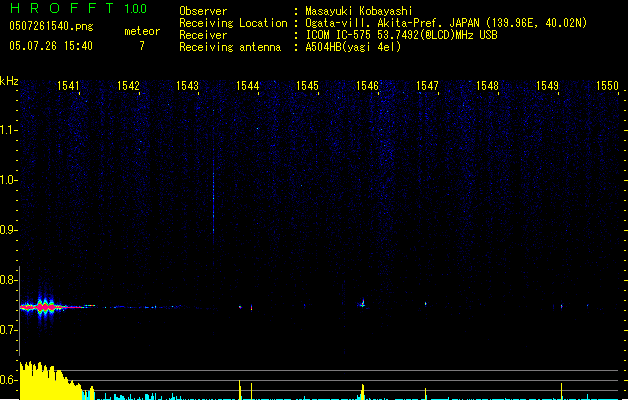Click the kHz axis unit label
This screenshot has width=629, height=400.
point(9,81)
